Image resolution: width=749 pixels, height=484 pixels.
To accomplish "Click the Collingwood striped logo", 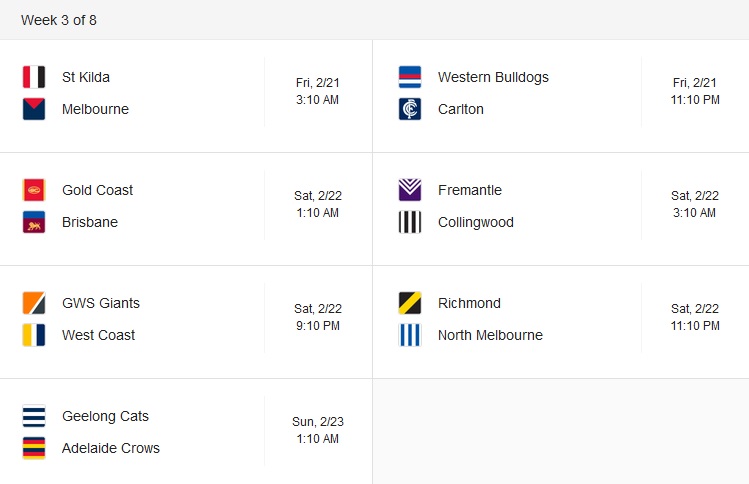I will click(410, 222).
